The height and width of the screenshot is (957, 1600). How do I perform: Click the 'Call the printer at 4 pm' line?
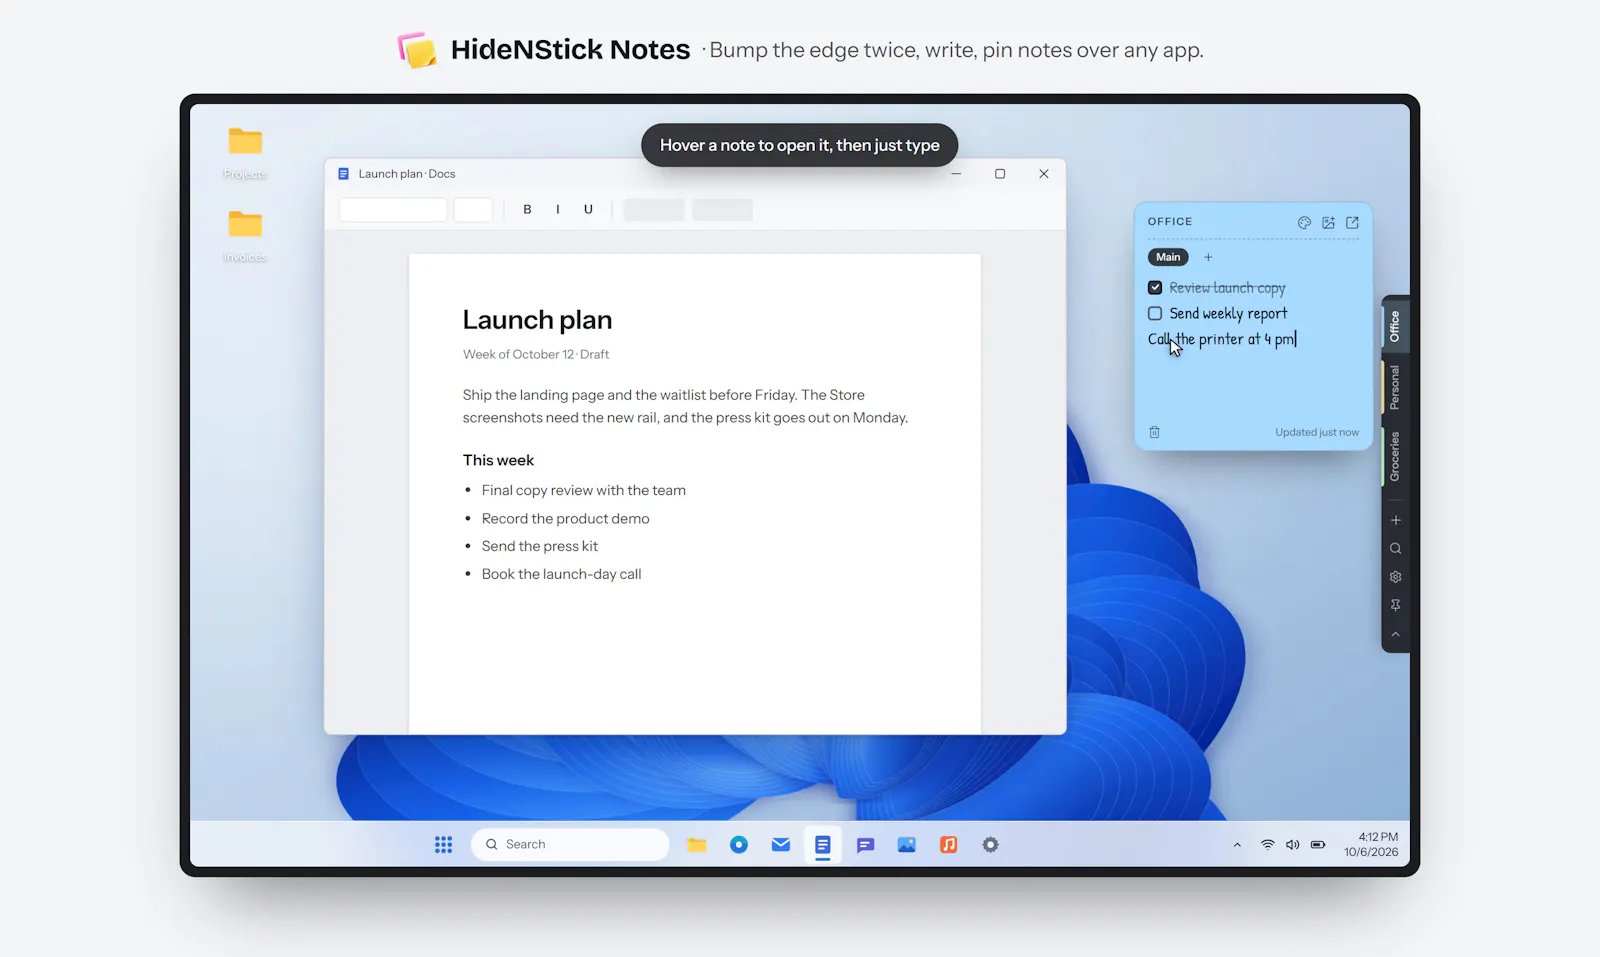[1222, 339]
